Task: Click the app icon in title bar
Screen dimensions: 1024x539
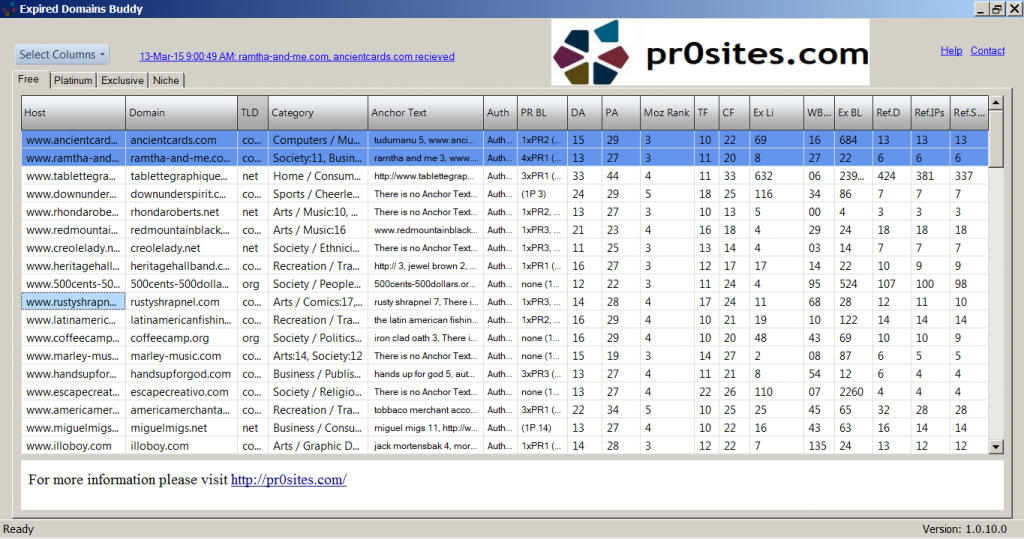Action: (8, 8)
